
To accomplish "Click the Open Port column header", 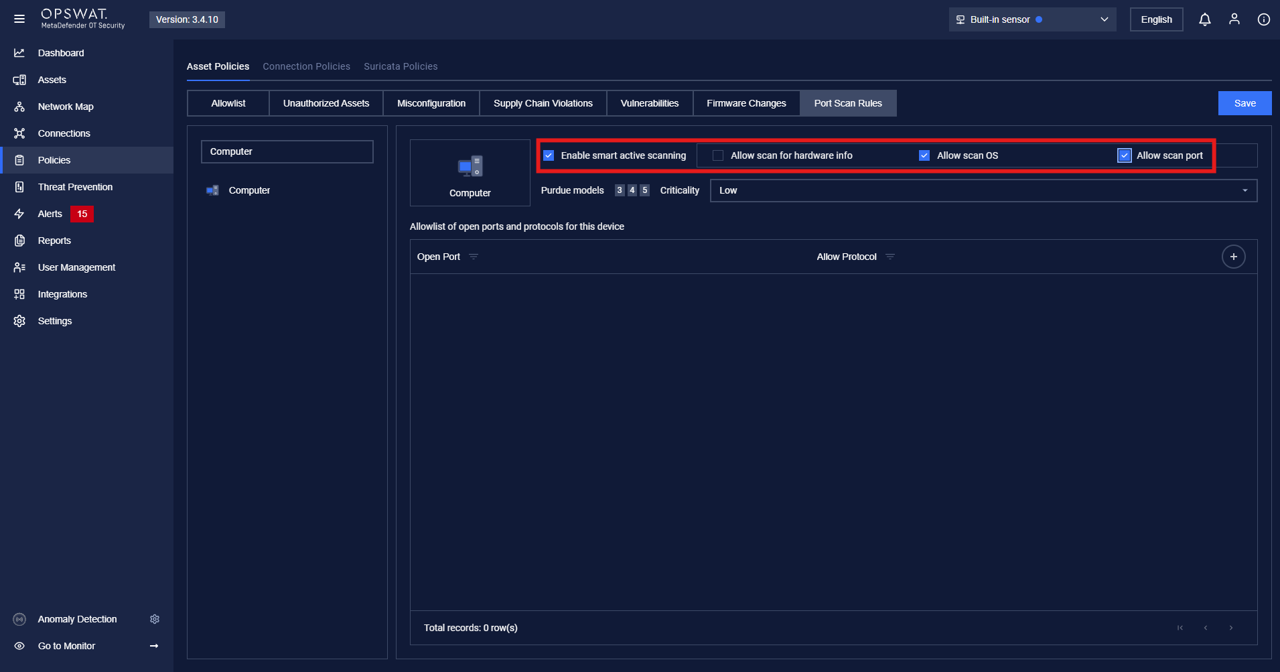I will click(438, 257).
